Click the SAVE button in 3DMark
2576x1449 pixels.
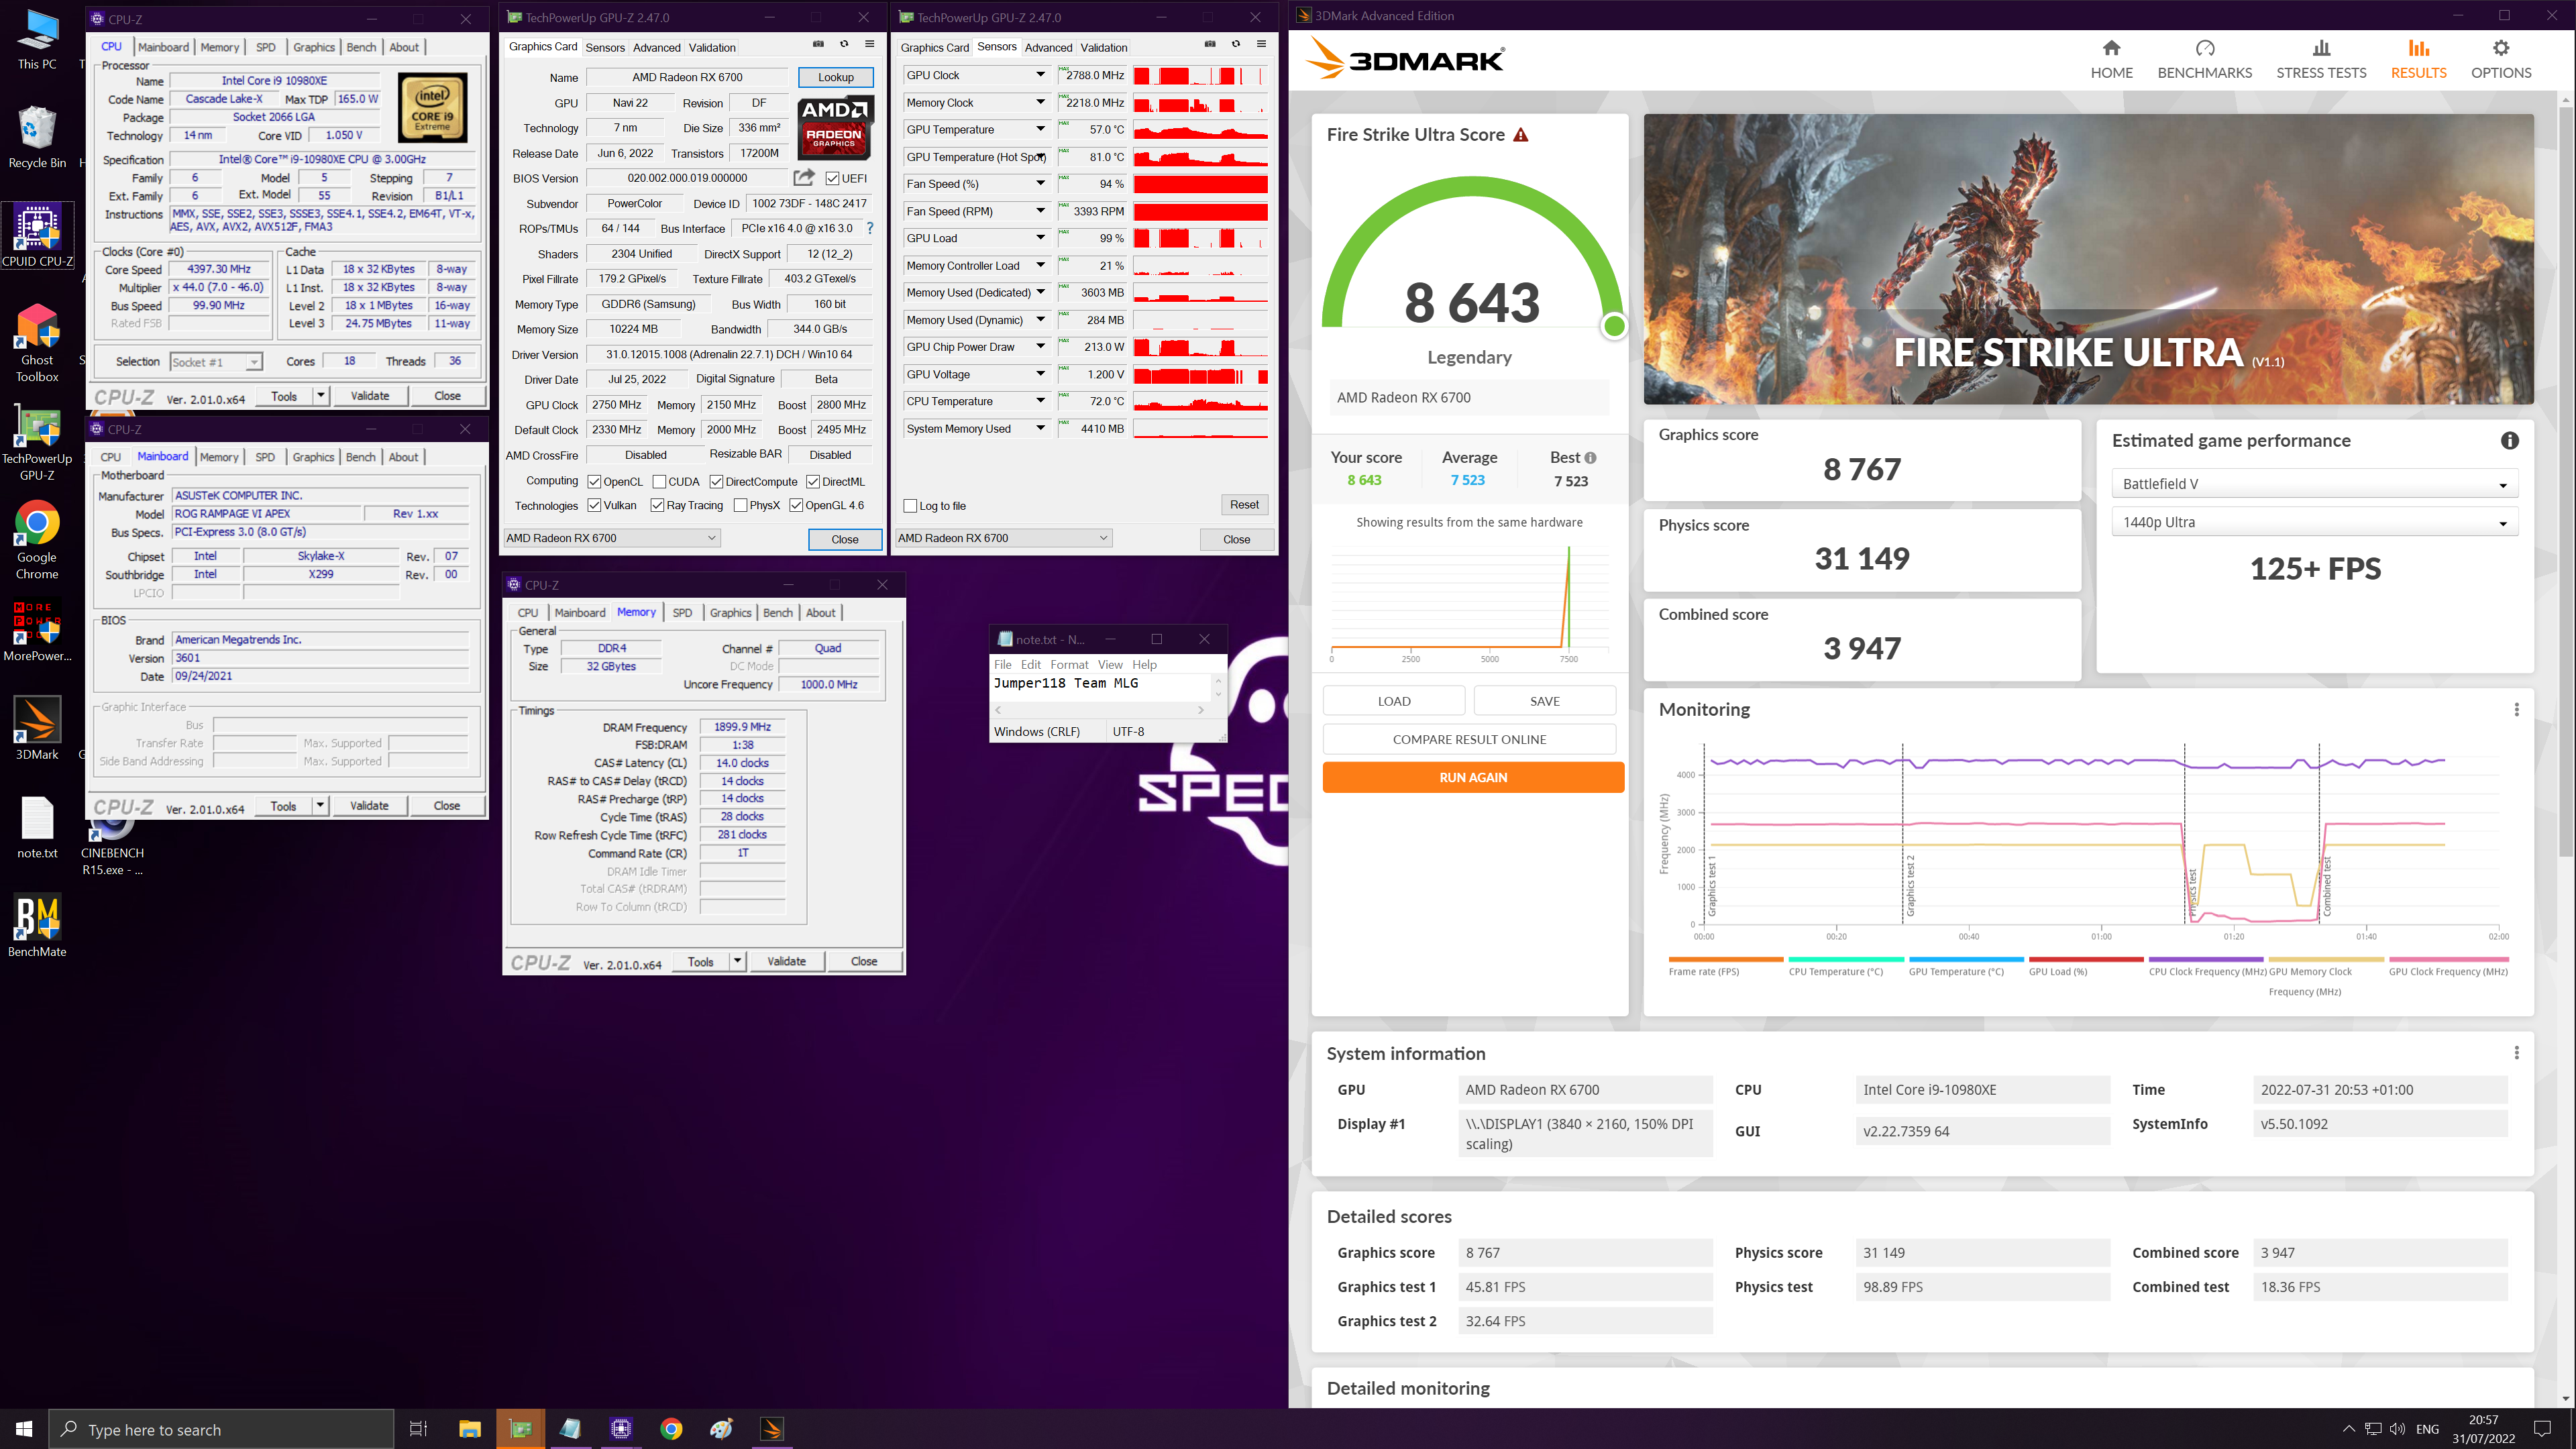click(x=1544, y=701)
